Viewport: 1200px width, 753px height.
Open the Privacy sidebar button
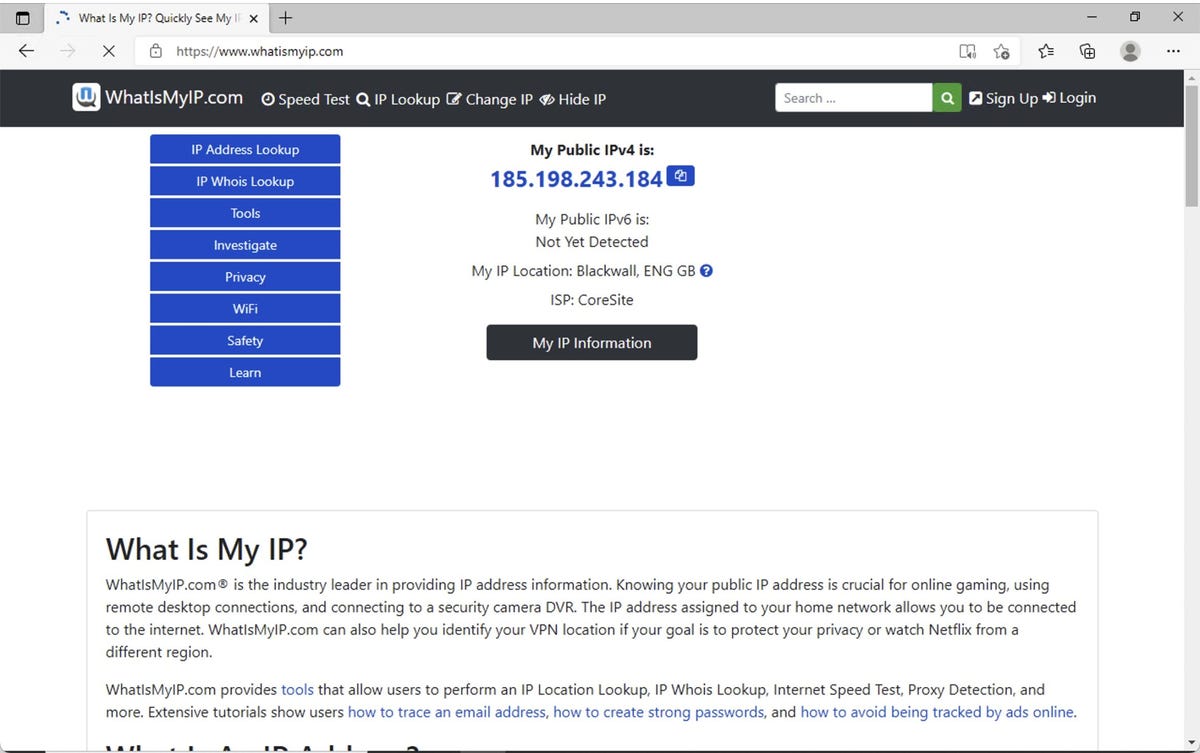pyautogui.click(x=245, y=277)
